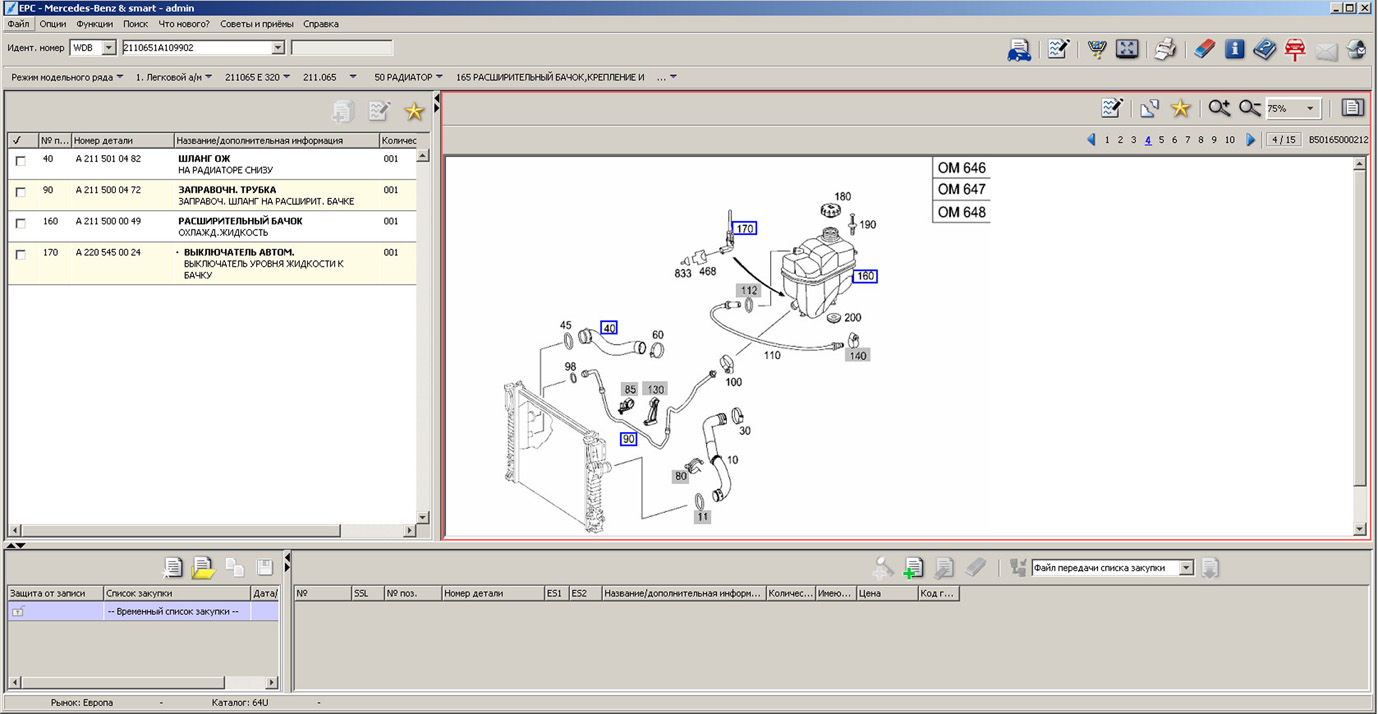
Task: Click callout number 90 in the diagram
Action: click(x=629, y=439)
